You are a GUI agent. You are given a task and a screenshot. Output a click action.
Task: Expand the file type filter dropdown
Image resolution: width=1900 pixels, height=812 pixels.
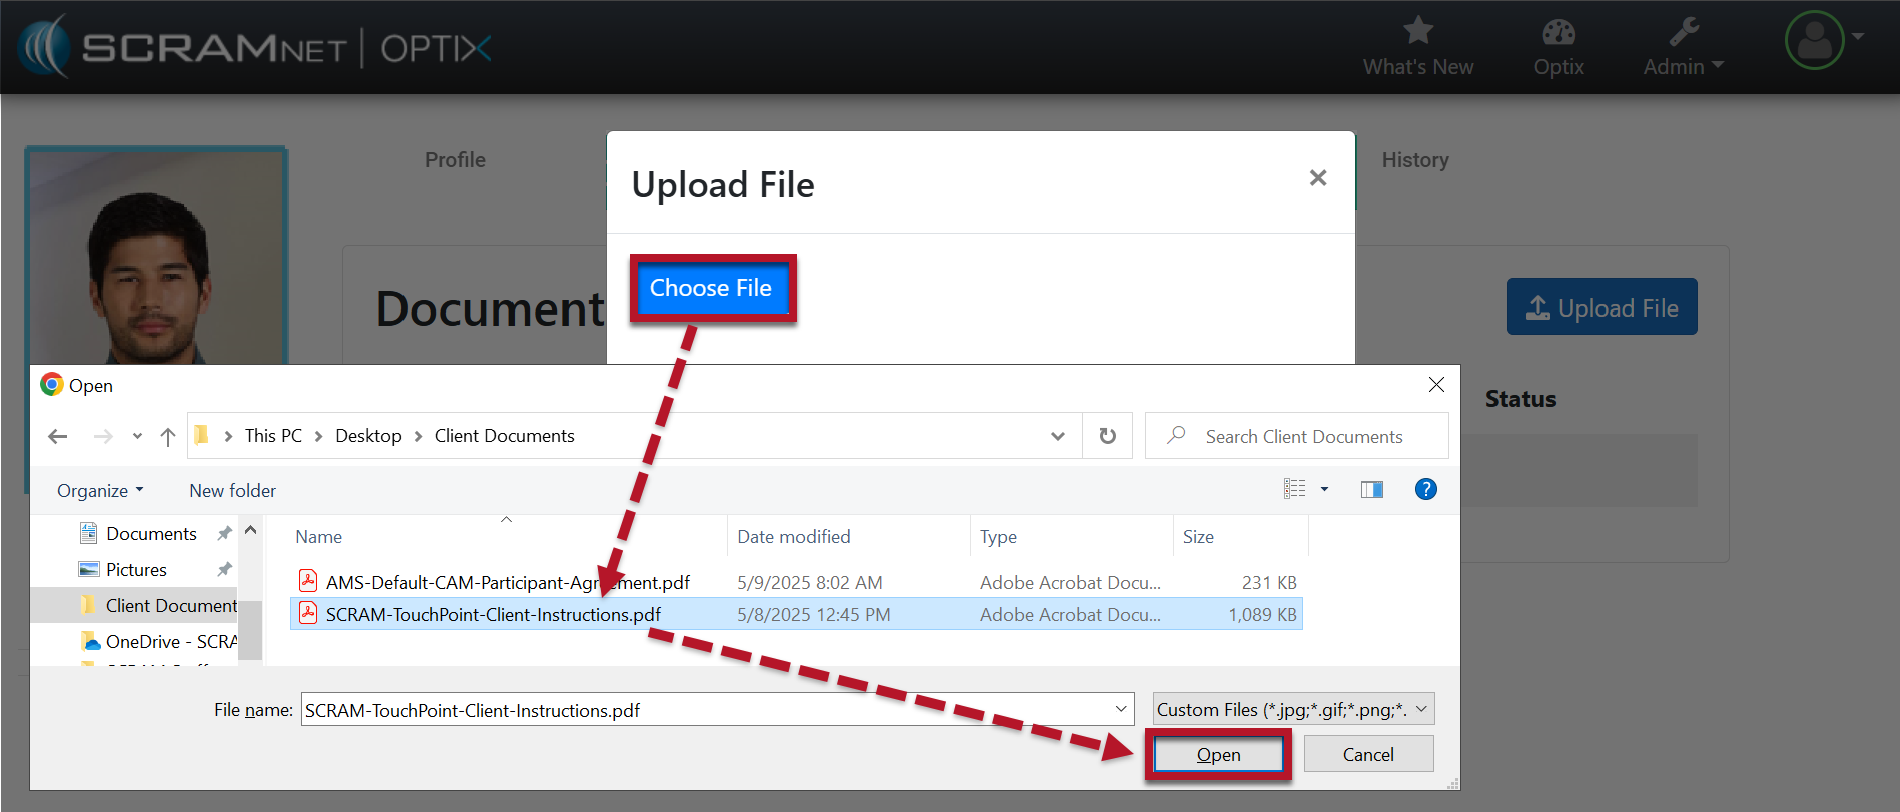(1293, 709)
